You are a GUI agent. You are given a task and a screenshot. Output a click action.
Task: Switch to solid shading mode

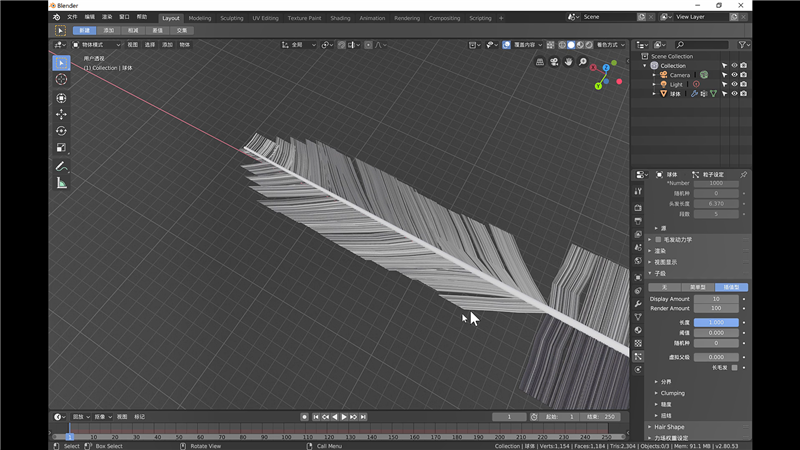(x=571, y=45)
